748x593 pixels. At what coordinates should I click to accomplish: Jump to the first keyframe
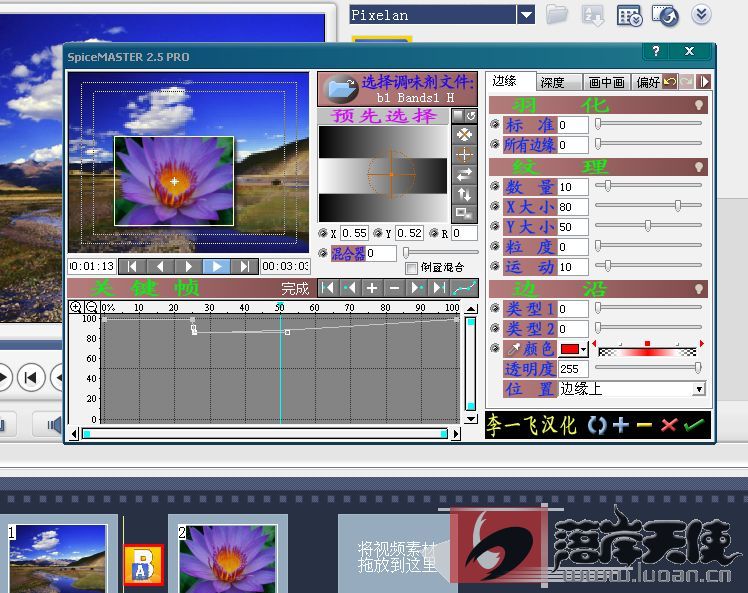pos(327,288)
